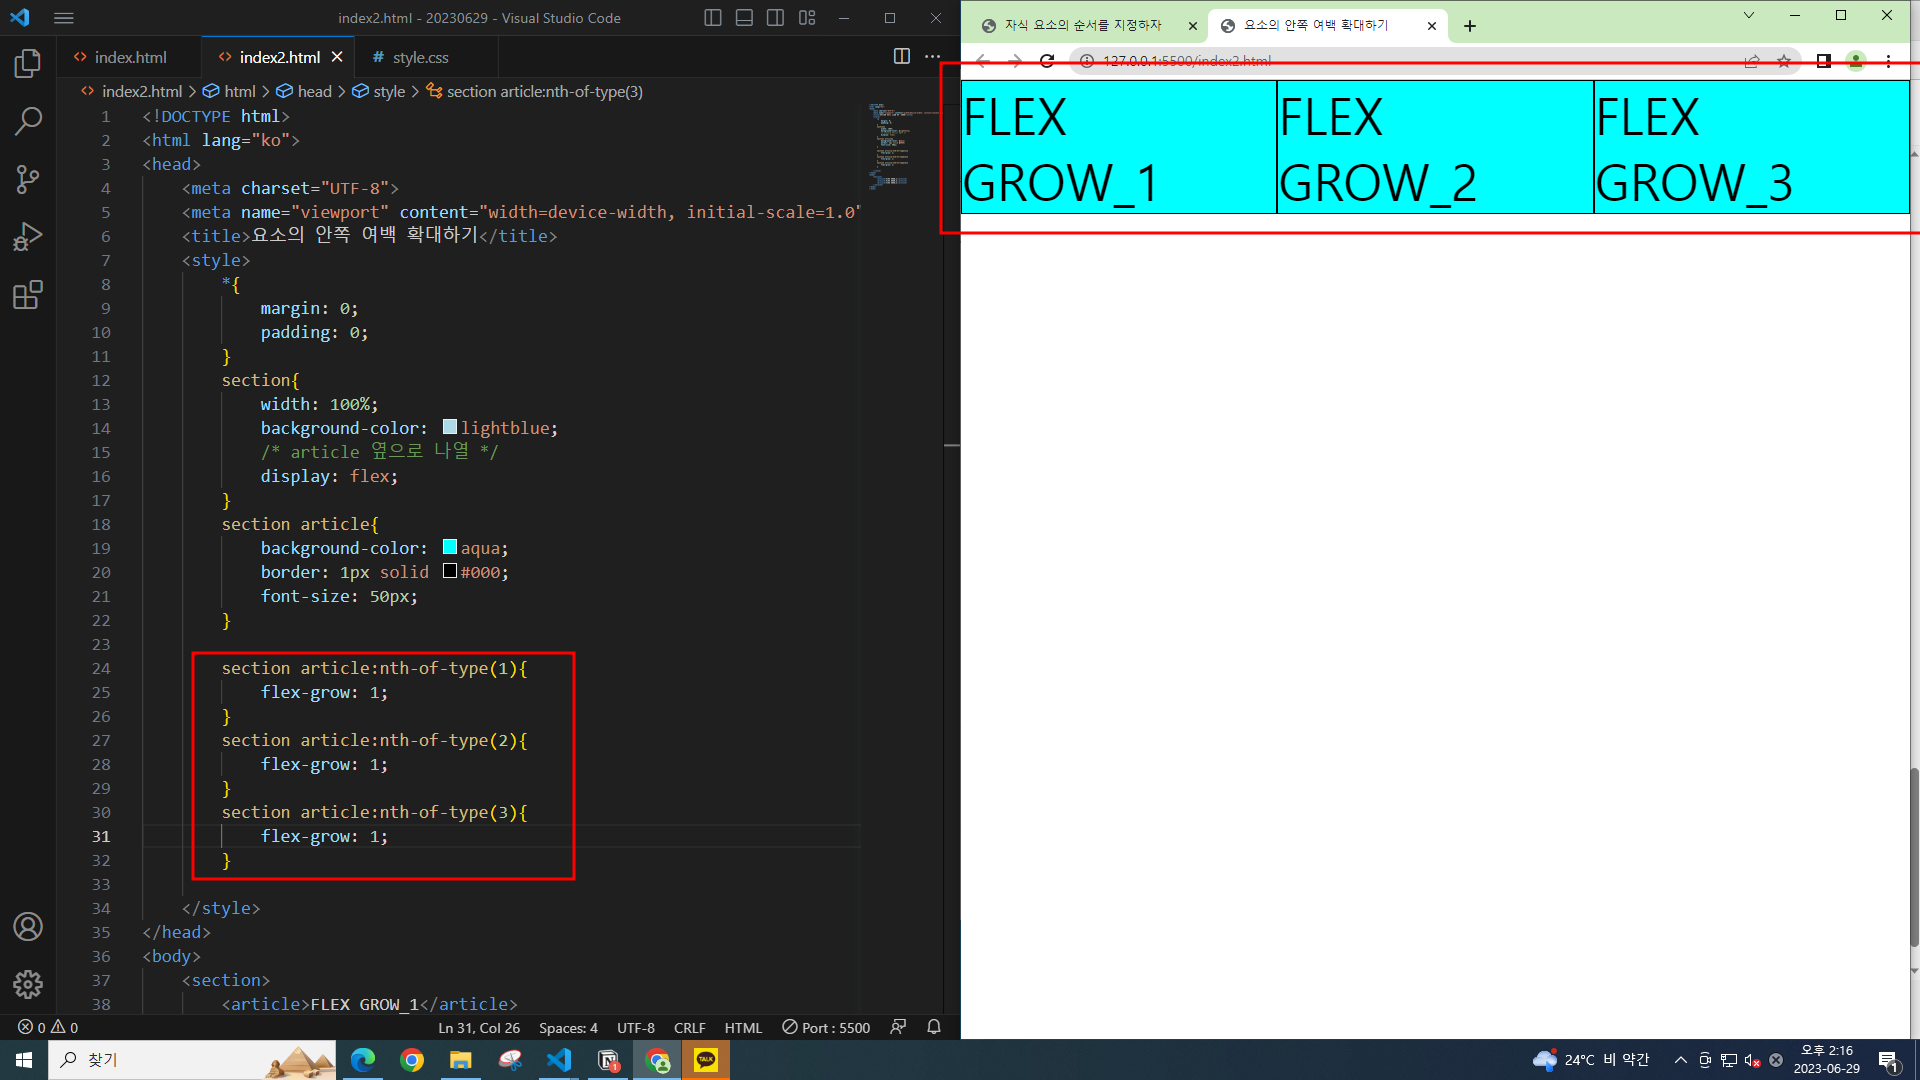Switch to the style.css editor tab
Image resolution: width=1920 pixels, height=1080 pixels.
420,57
